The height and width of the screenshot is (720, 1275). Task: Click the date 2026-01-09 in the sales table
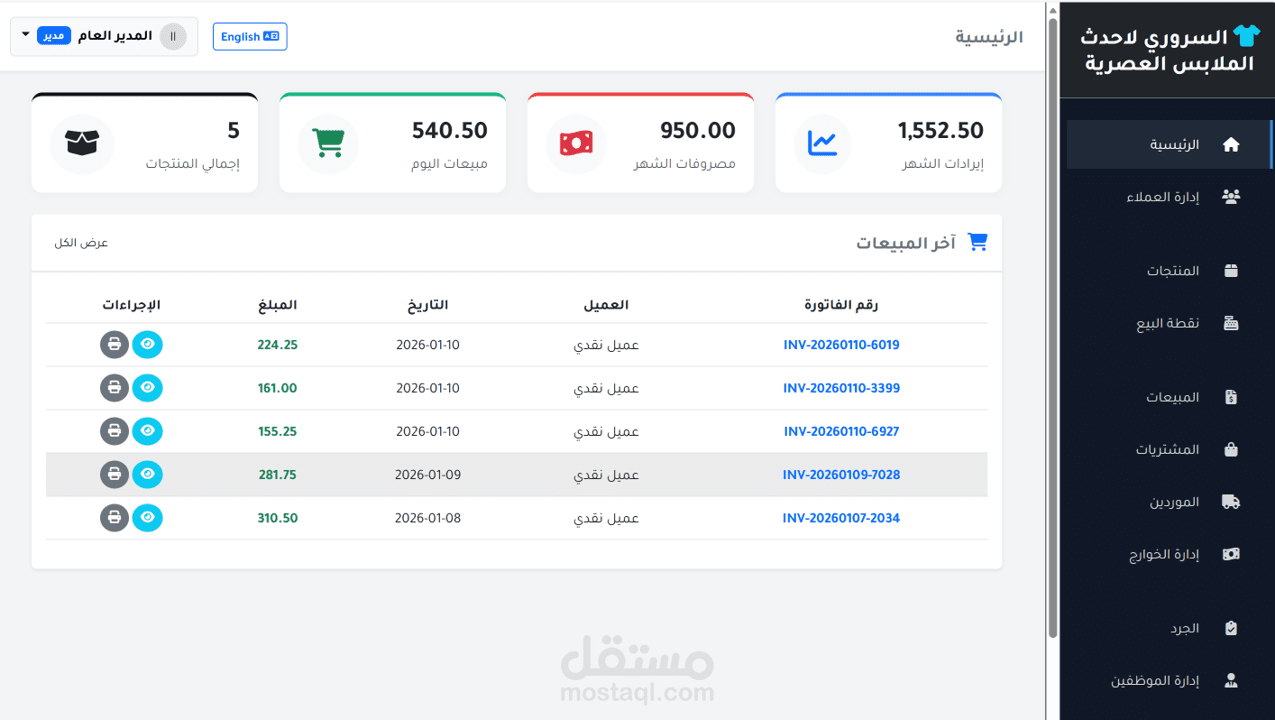[428, 475]
